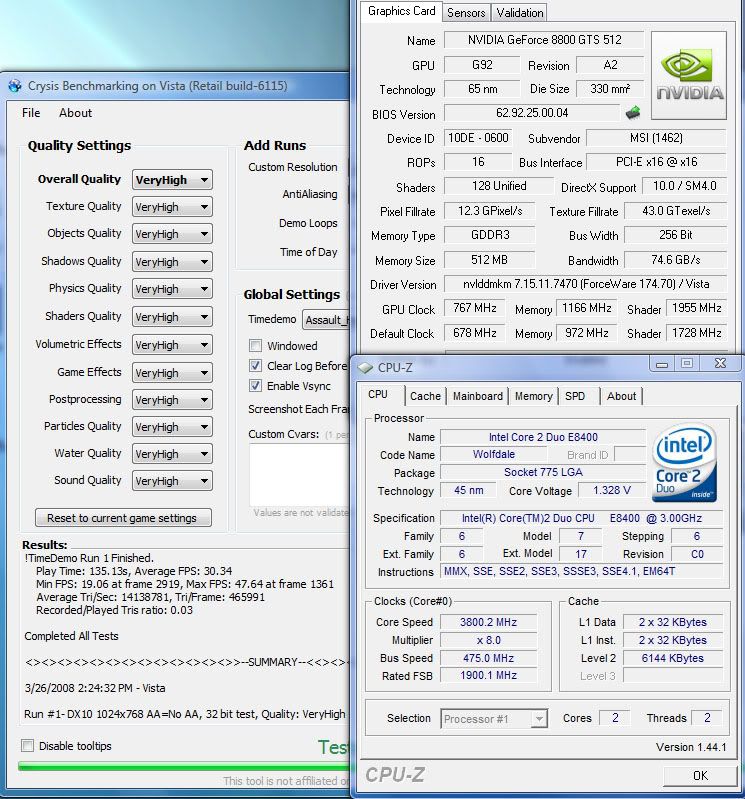745x799 pixels.
Task: Open the Volumetric Effects dropdown
Action: tap(172, 345)
